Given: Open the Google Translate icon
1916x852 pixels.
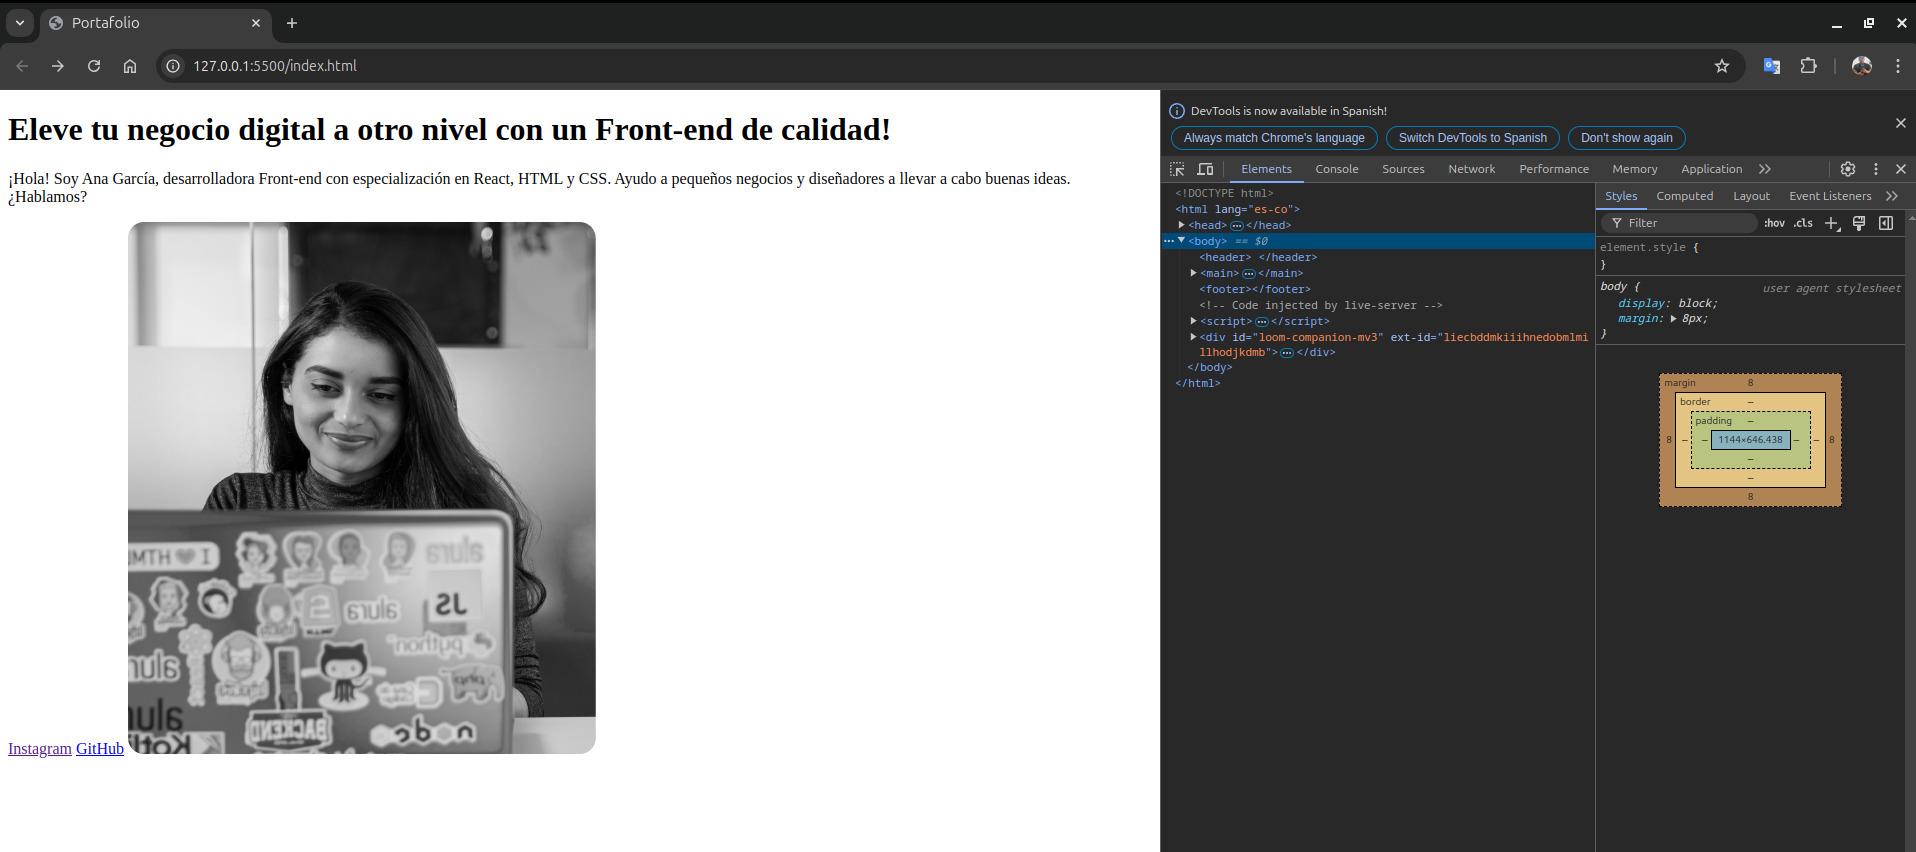Looking at the screenshot, I should 1771,66.
